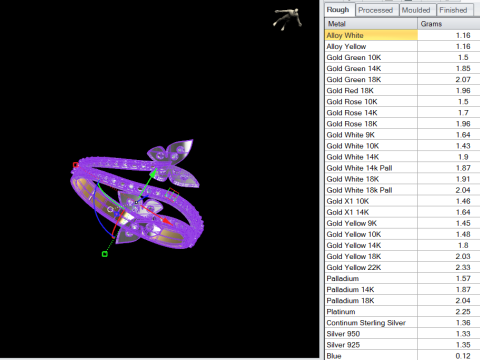480x360 pixels.
Task: Click the mannequin figure icon in viewport
Action: coord(287,19)
